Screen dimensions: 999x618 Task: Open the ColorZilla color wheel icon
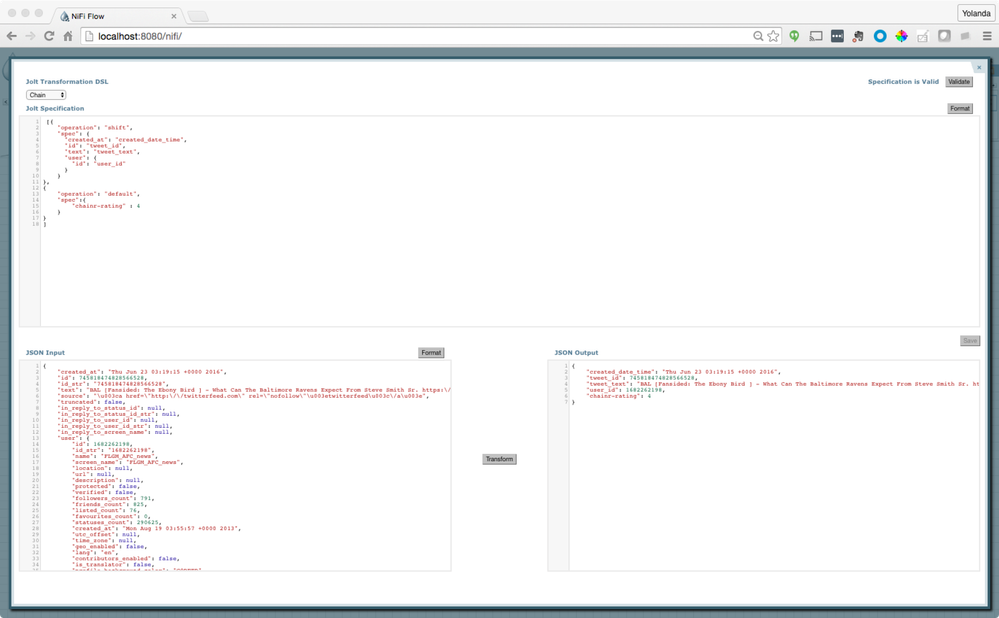pos(900,35)
